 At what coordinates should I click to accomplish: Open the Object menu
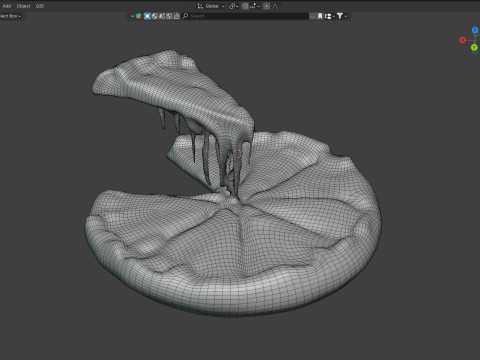pos(23,6)
